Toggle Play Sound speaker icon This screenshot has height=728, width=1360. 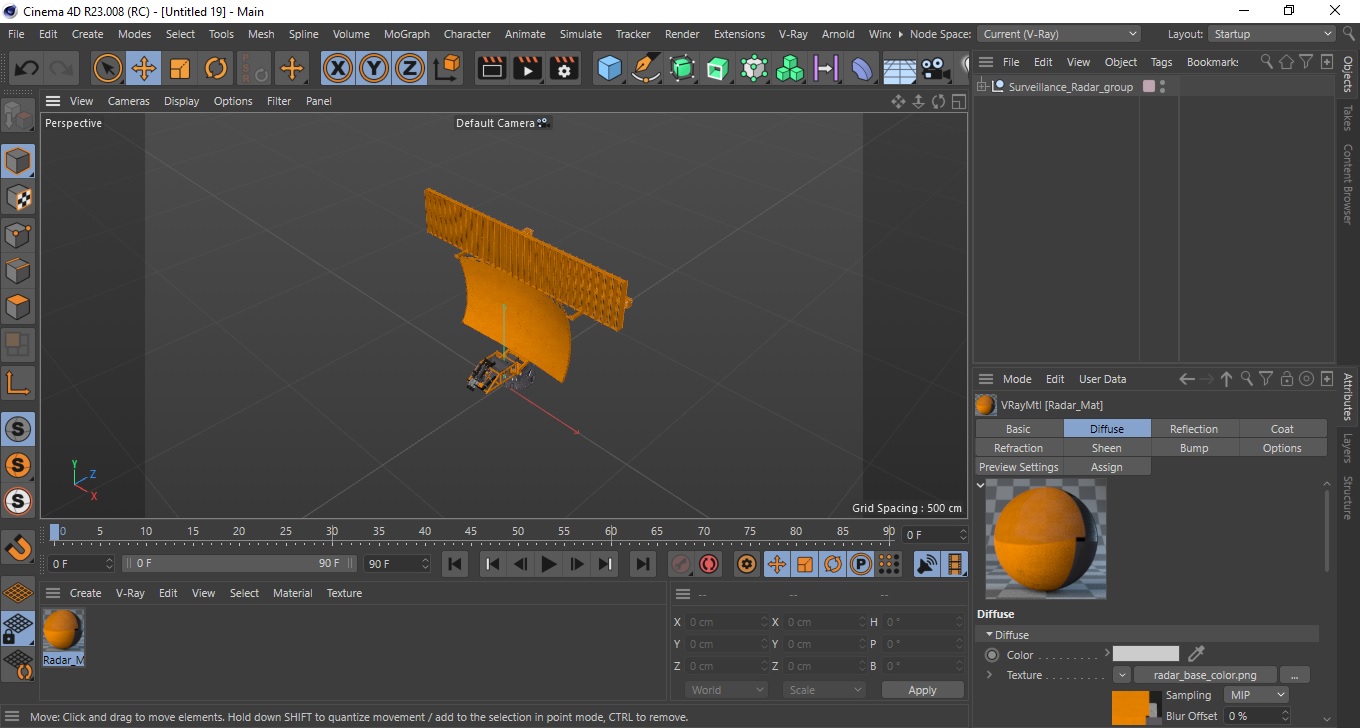(928, 564)
